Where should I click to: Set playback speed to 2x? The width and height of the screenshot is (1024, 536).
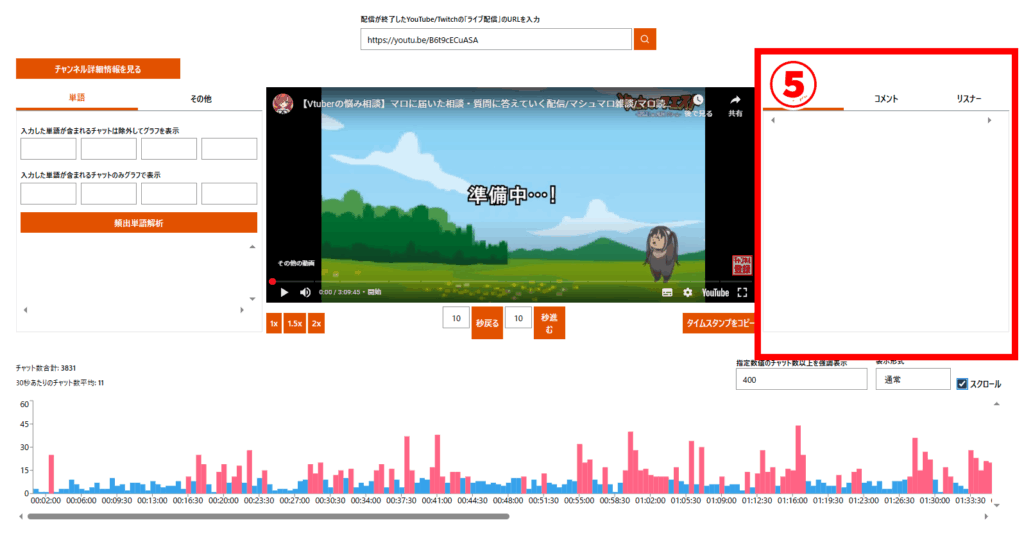pyautogui.click(x=316, y=324)
